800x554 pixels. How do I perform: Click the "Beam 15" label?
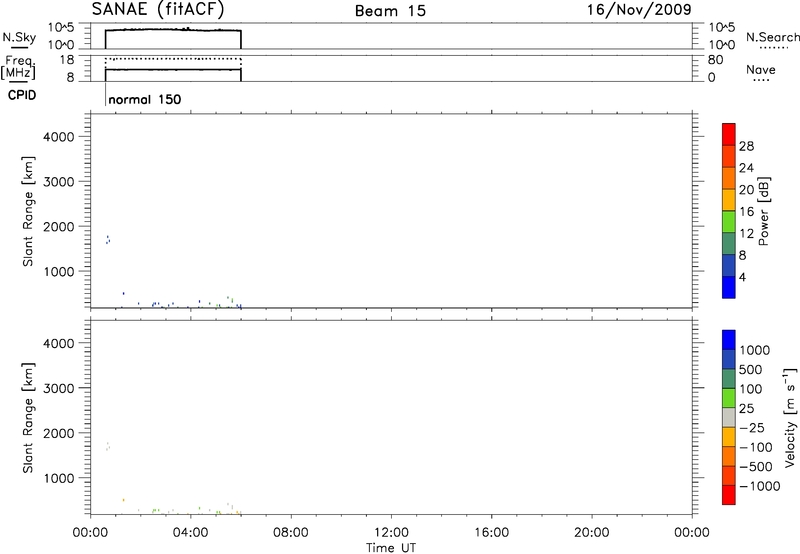390,11
